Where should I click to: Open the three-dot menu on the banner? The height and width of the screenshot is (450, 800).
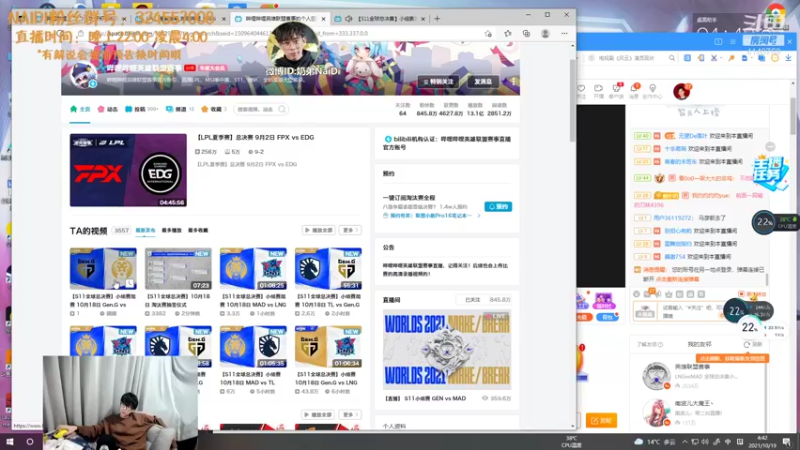point(513,82)
